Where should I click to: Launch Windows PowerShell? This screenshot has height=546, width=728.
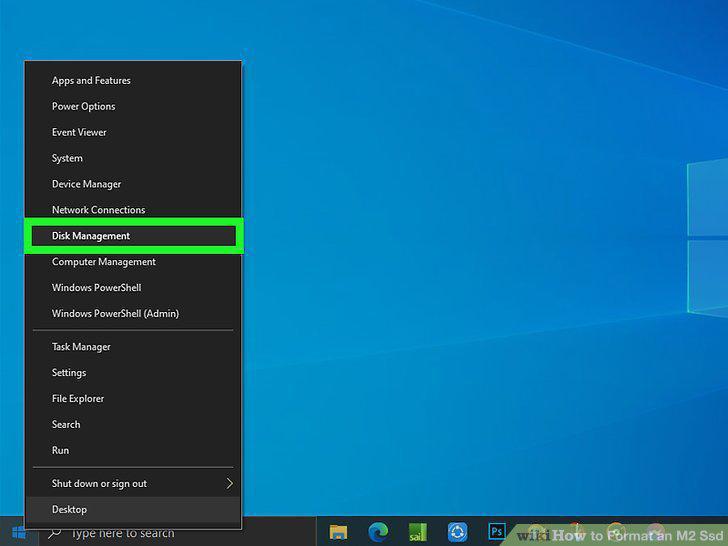[x=133, y=288]
